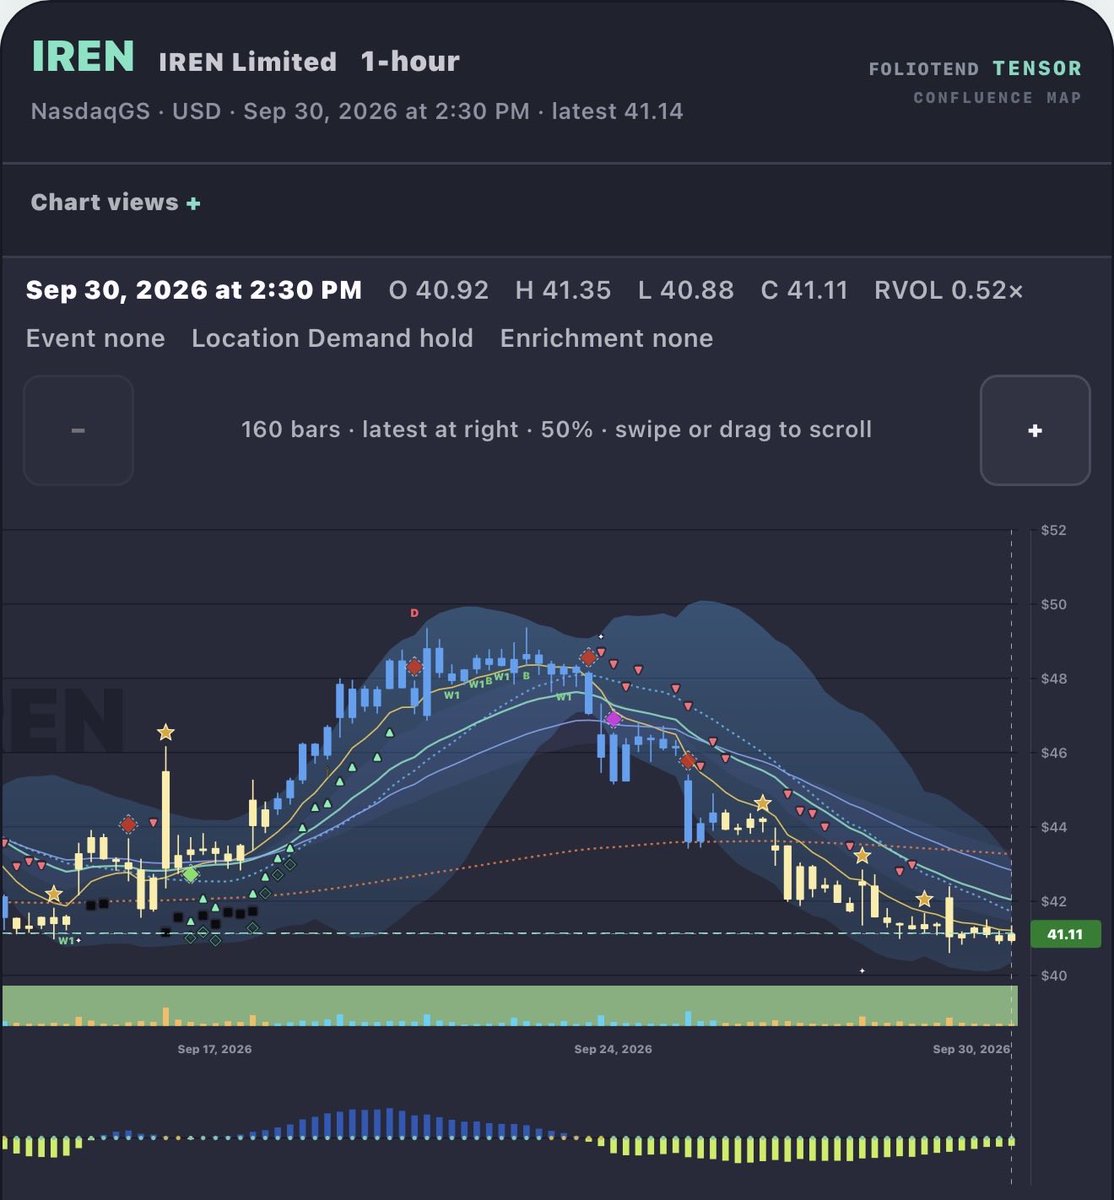Open the Chart views section
1114x1200 pixels.
tap(116, 203)
